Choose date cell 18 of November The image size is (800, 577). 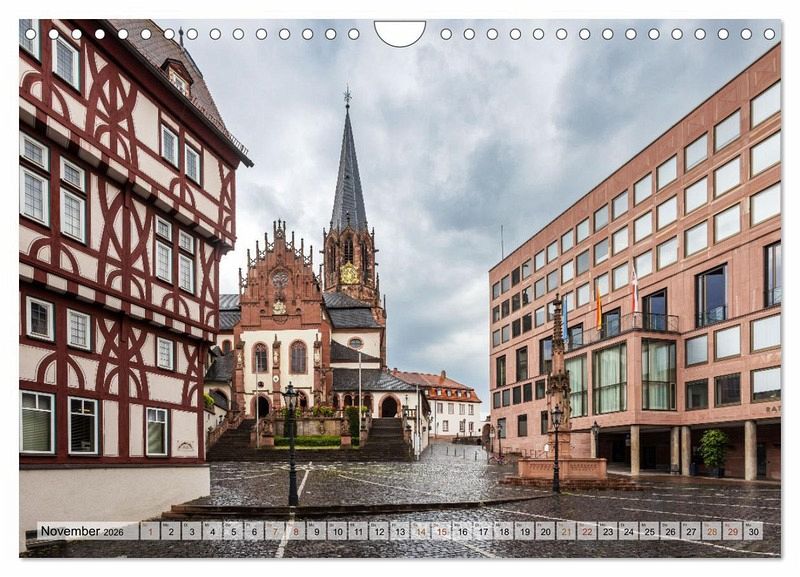click(504, 531)
